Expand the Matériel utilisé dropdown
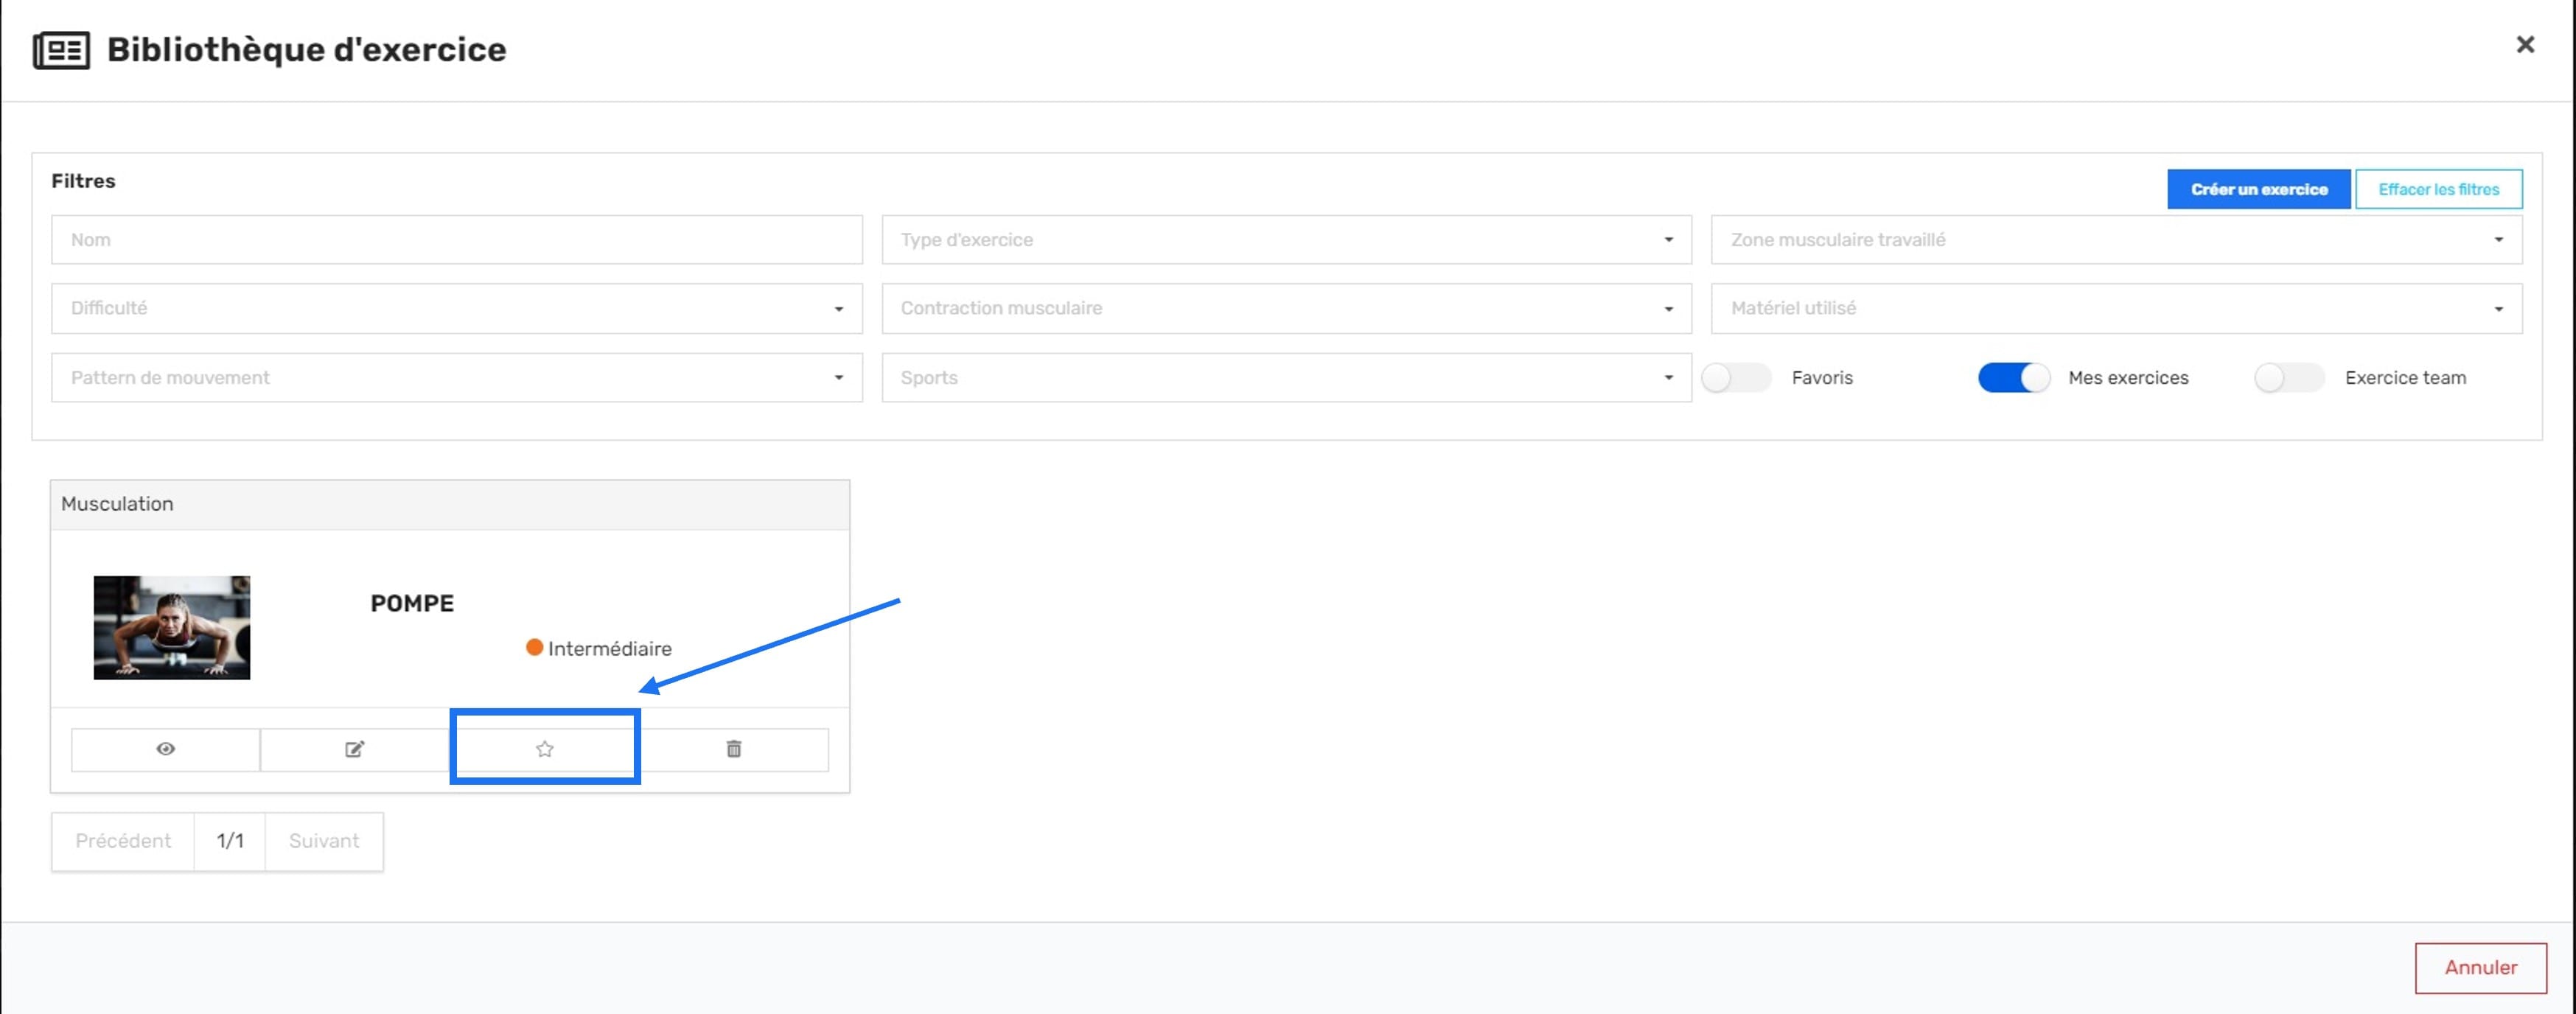 2116,308
